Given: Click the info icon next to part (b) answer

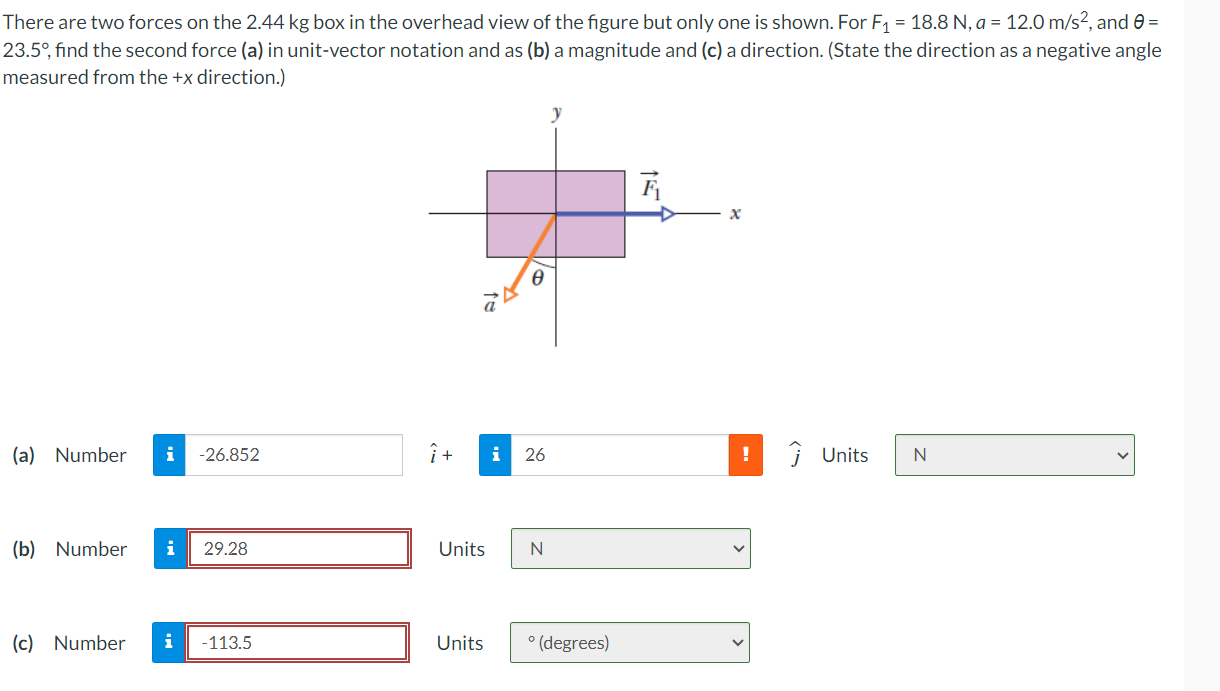Looking at the screenshot, I should pyautogui.click(x=170, y=548).
